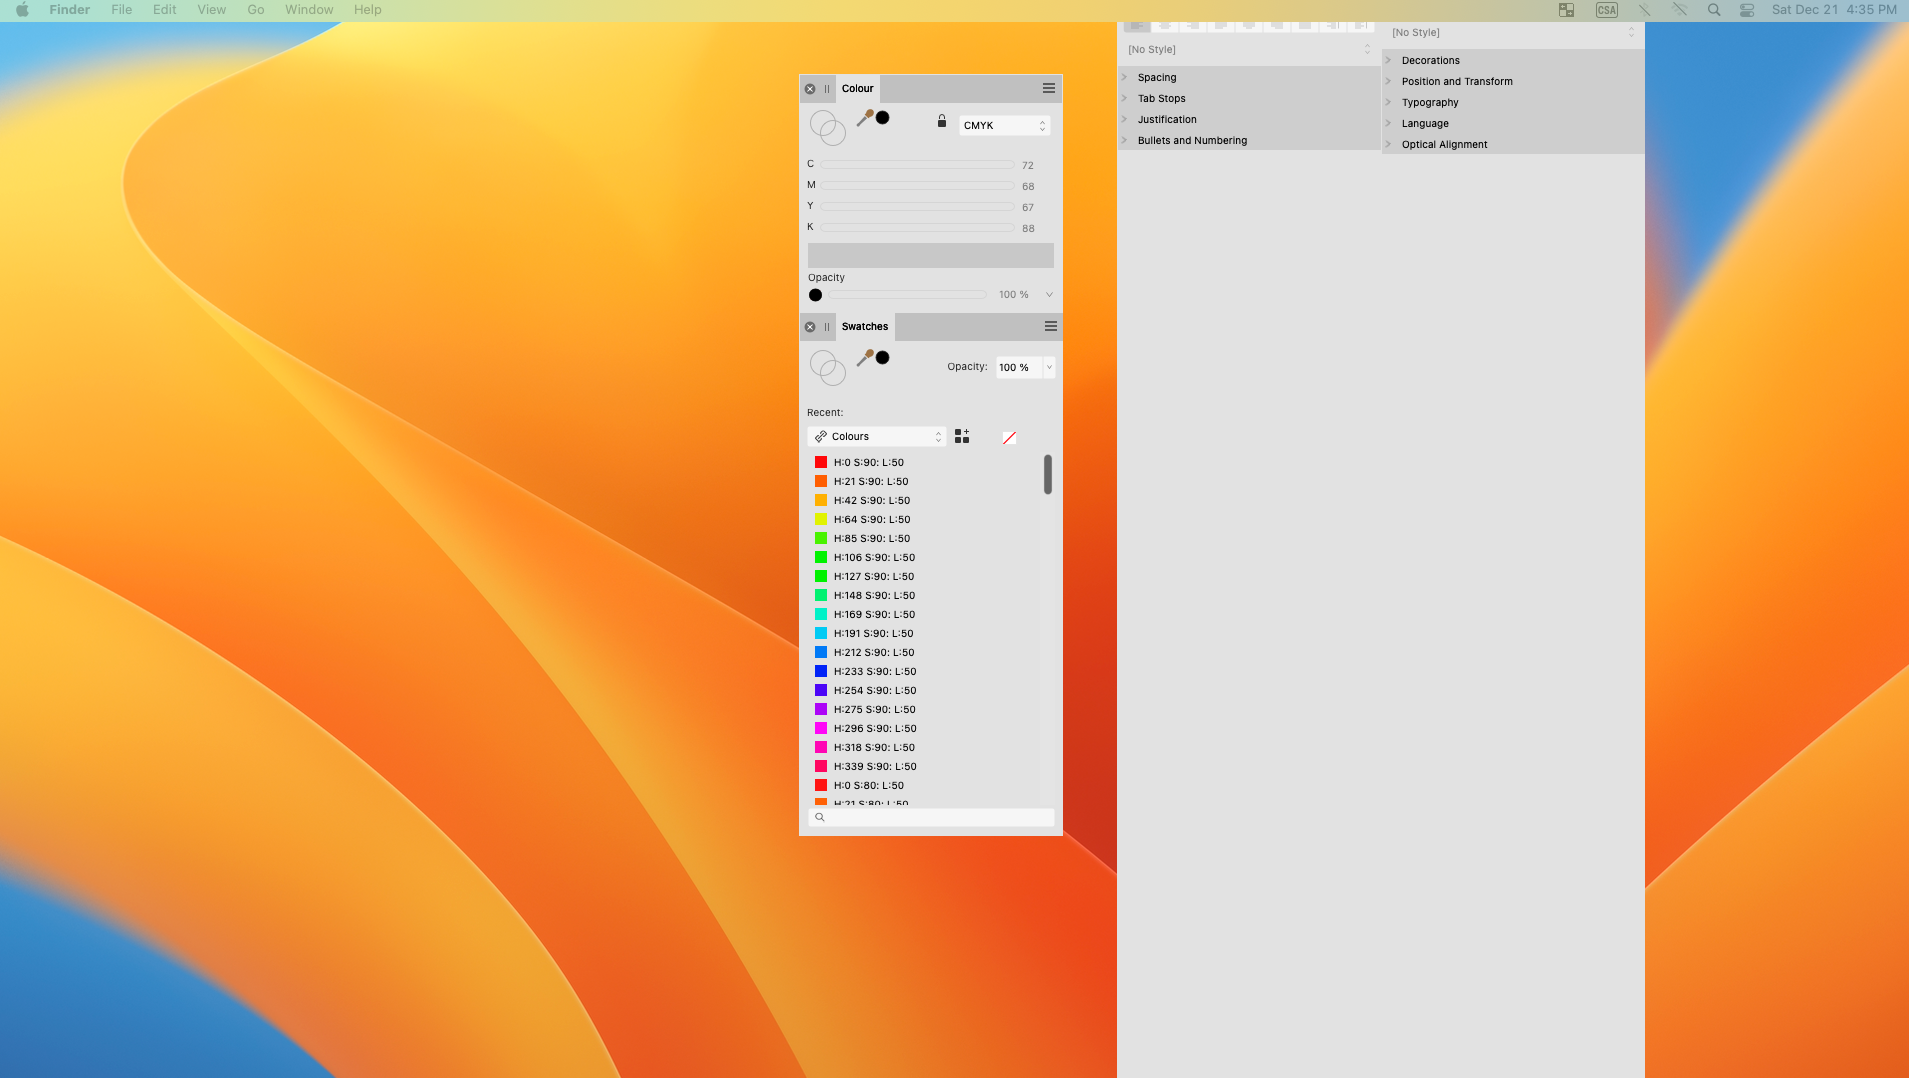Screen dimensions: 1909x1078
Task: Close the Swatches panel with its X
Action: point(810,327)
